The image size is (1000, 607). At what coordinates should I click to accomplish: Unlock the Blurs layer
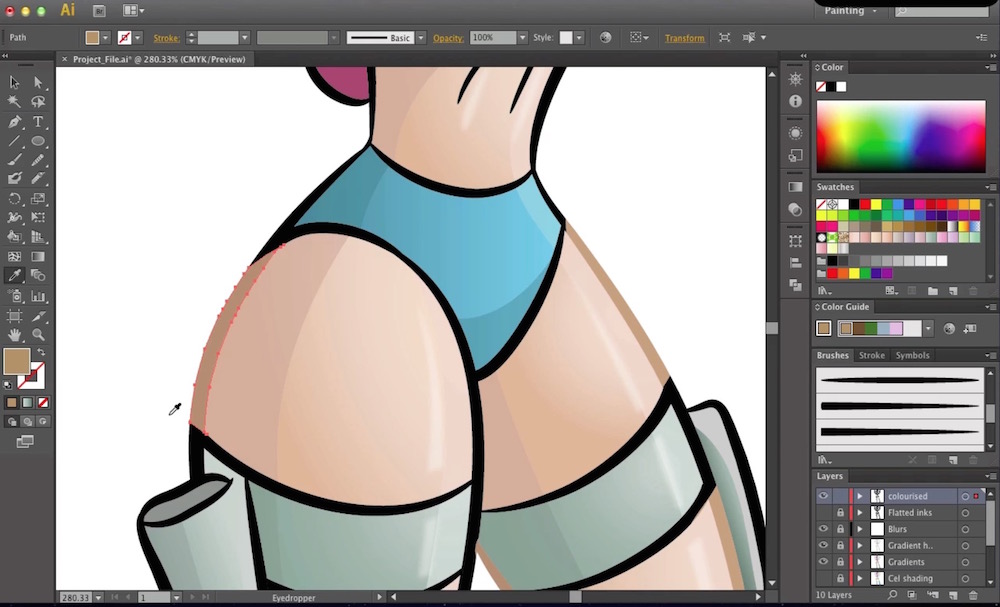(x=840, y=529)
